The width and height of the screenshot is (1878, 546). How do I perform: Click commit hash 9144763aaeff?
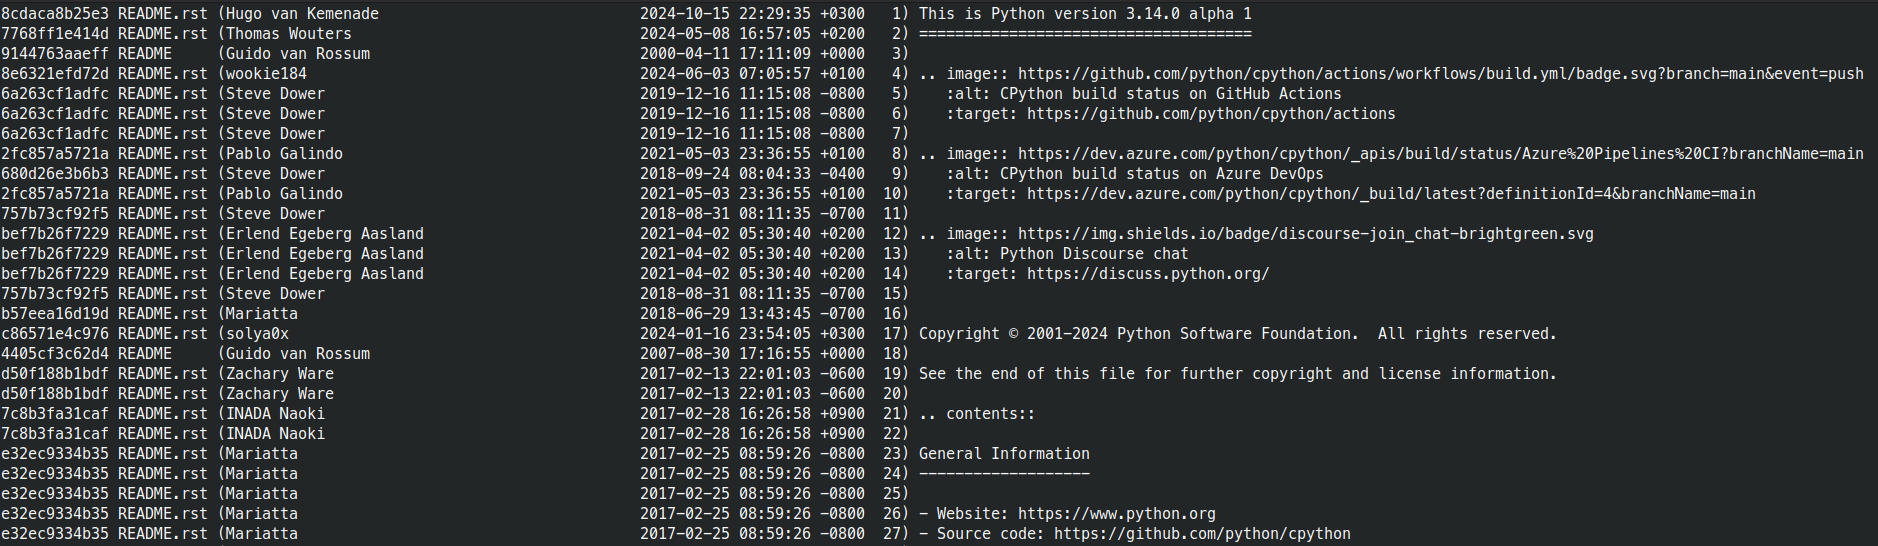coord(55,54)
